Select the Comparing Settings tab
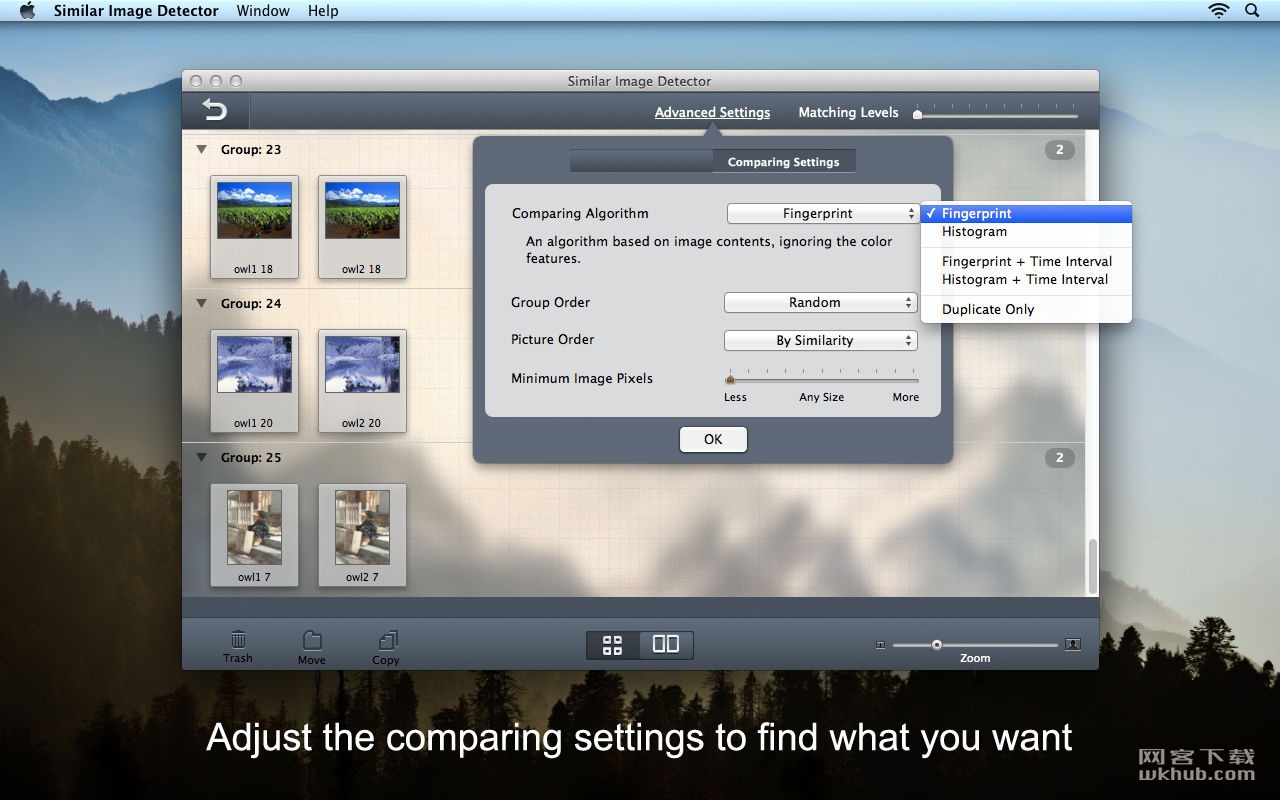This screenshot has width=1280, height=800. [x=784, y=162]
